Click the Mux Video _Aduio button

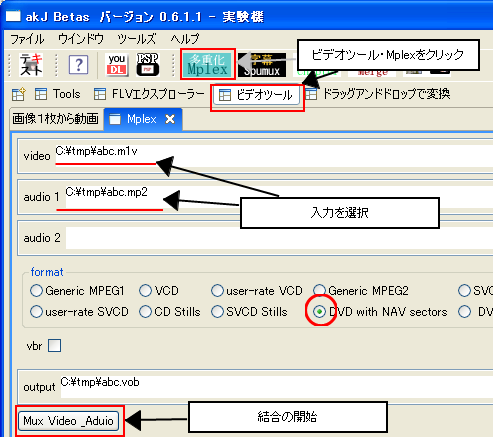pyautogui.click(x=68, y=421)
